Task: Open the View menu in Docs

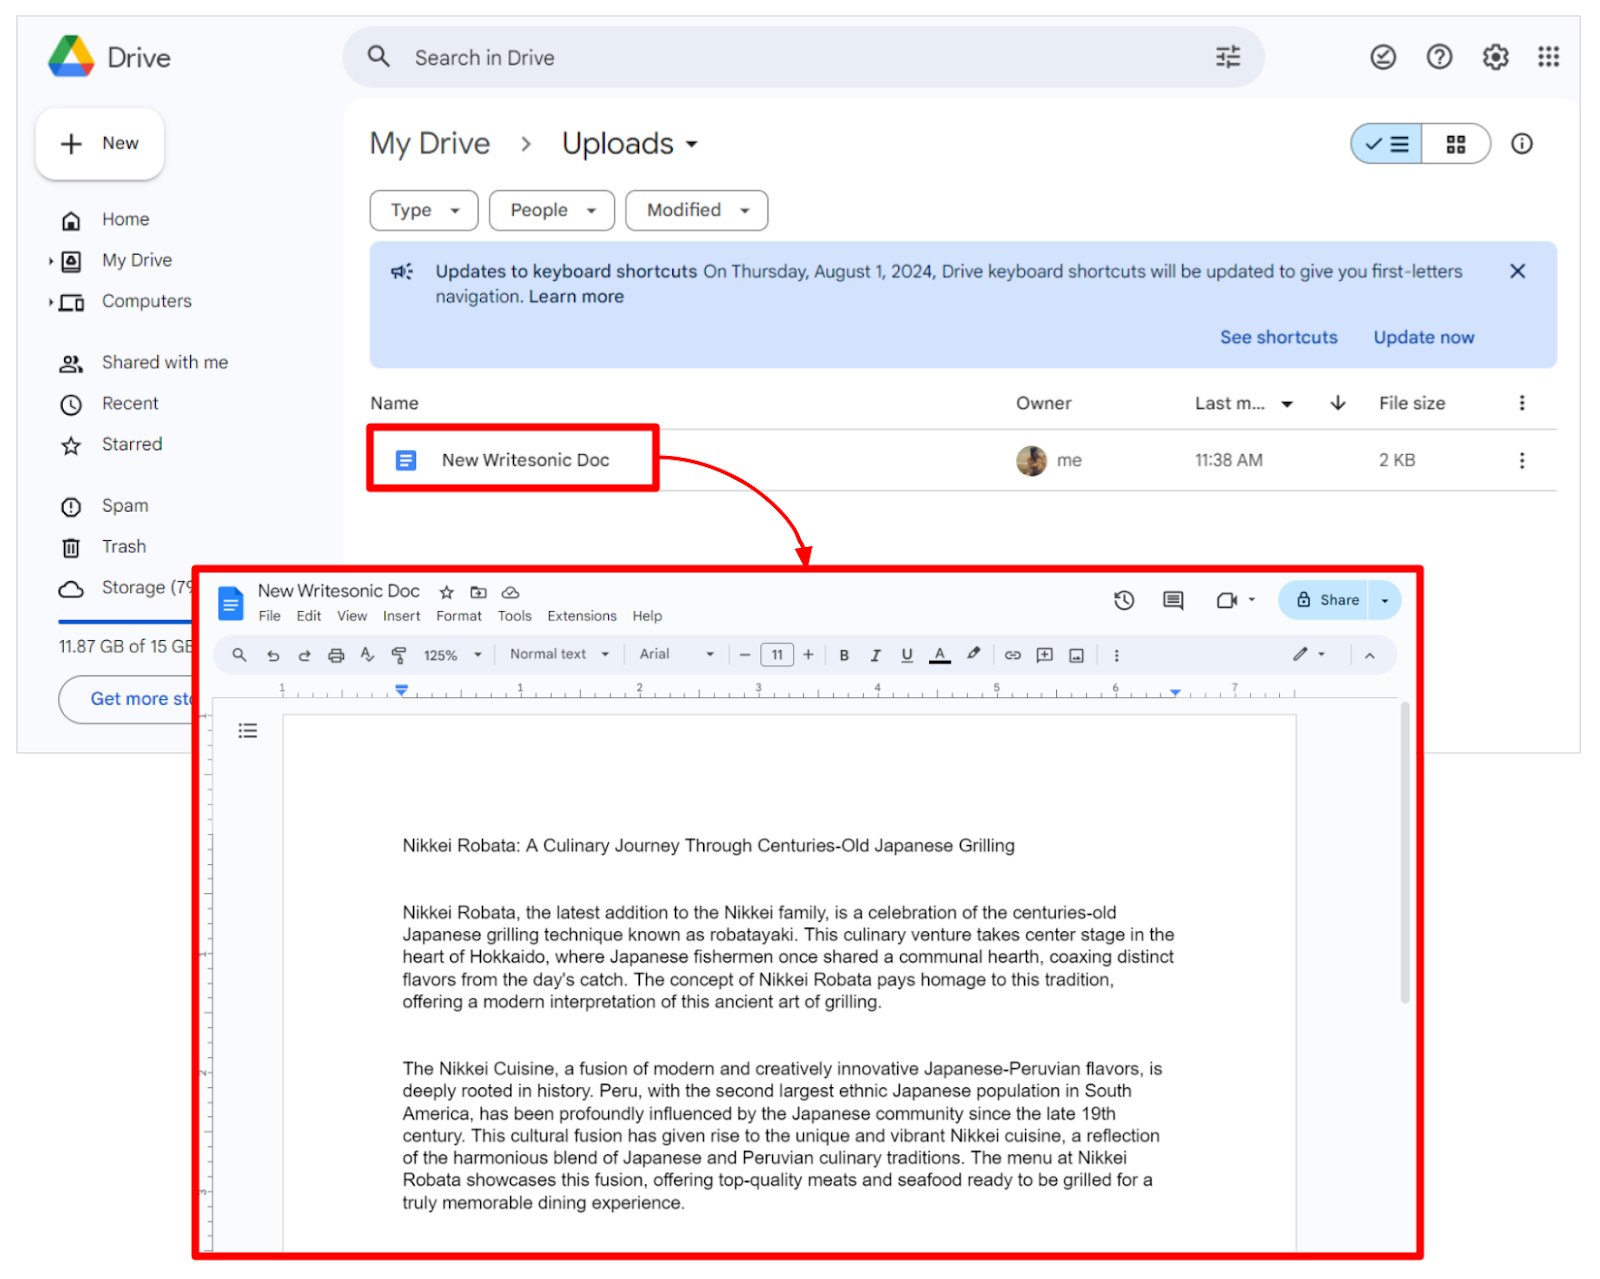Action: point(352,616)
